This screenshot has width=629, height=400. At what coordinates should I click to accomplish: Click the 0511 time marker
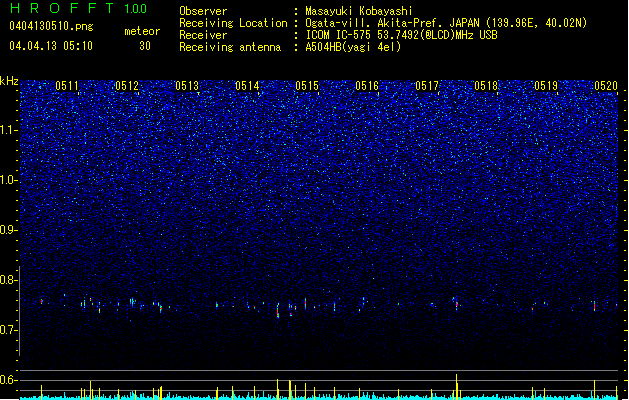pos(67,86)
